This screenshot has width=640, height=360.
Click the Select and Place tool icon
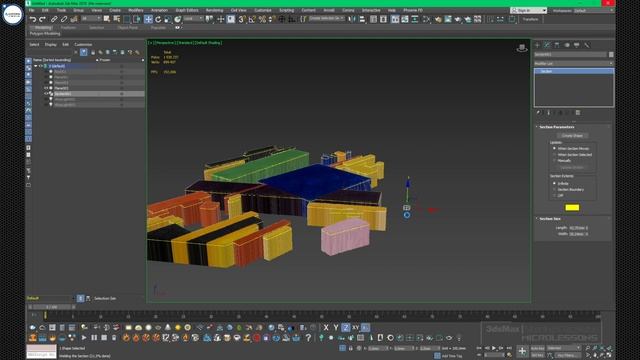click(x=178, y=19)
